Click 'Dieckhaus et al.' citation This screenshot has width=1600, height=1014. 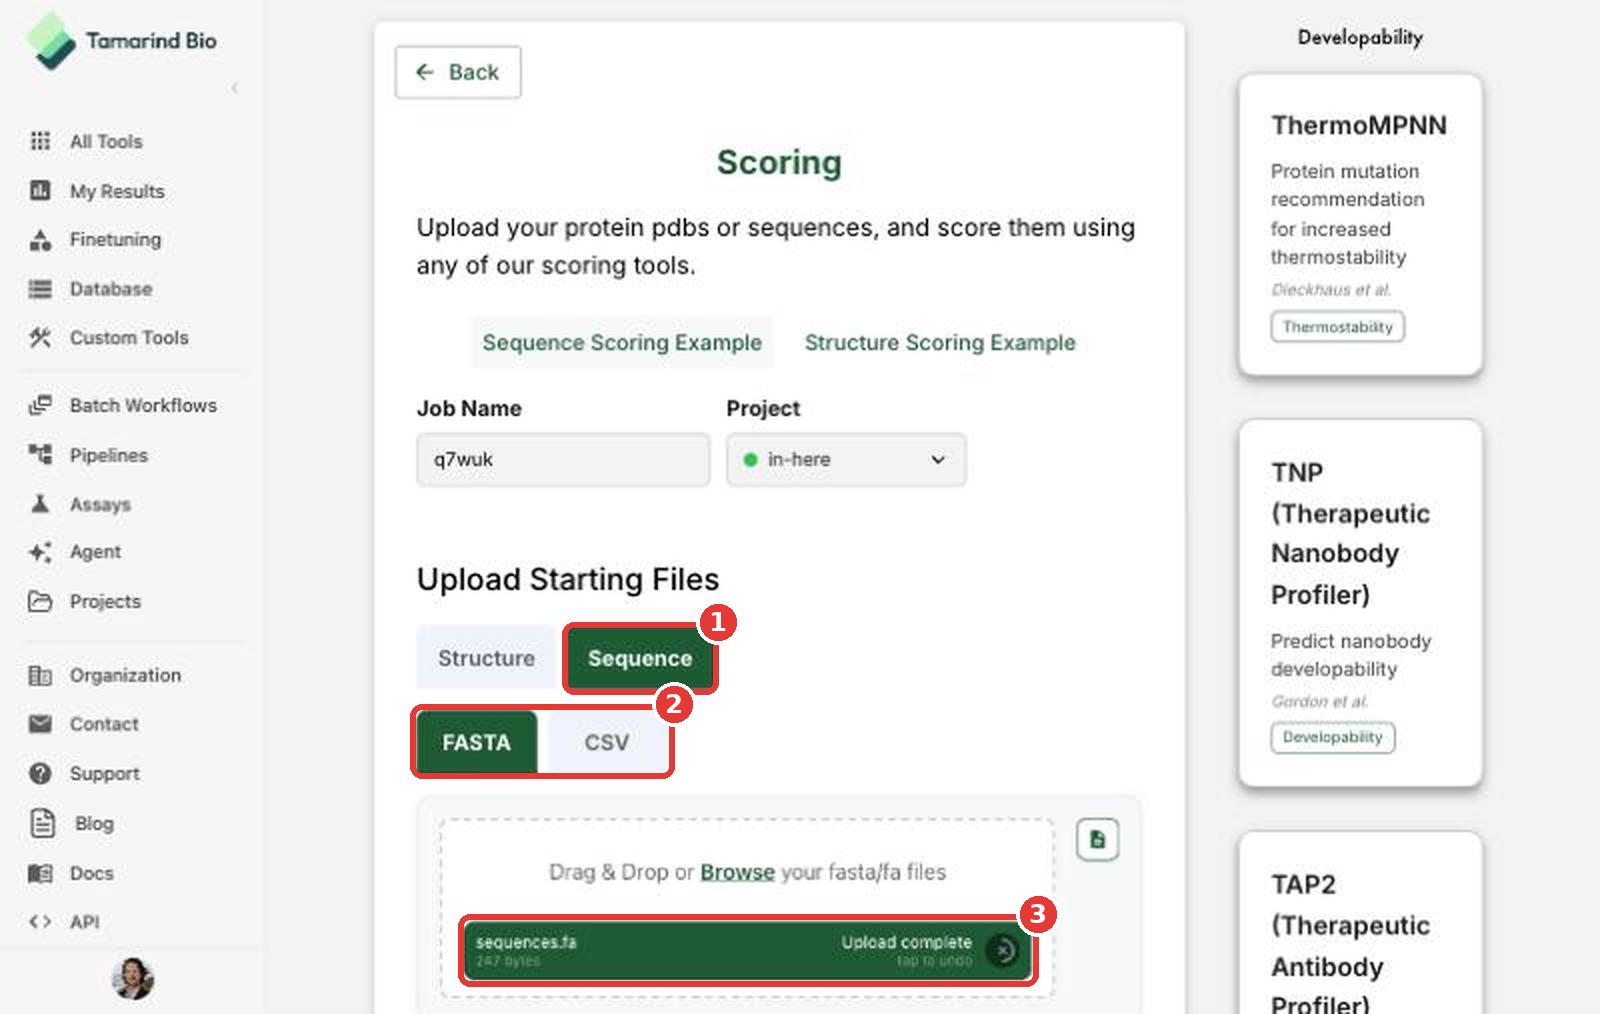click(x=1330, y=289)
